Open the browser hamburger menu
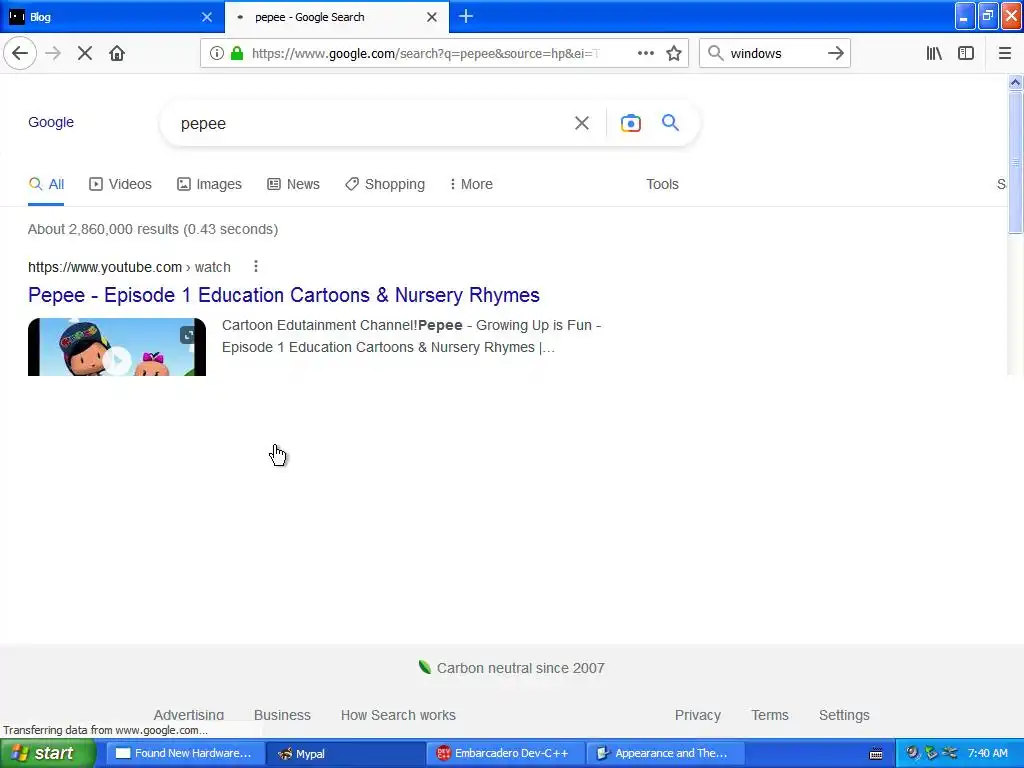 1004,53
